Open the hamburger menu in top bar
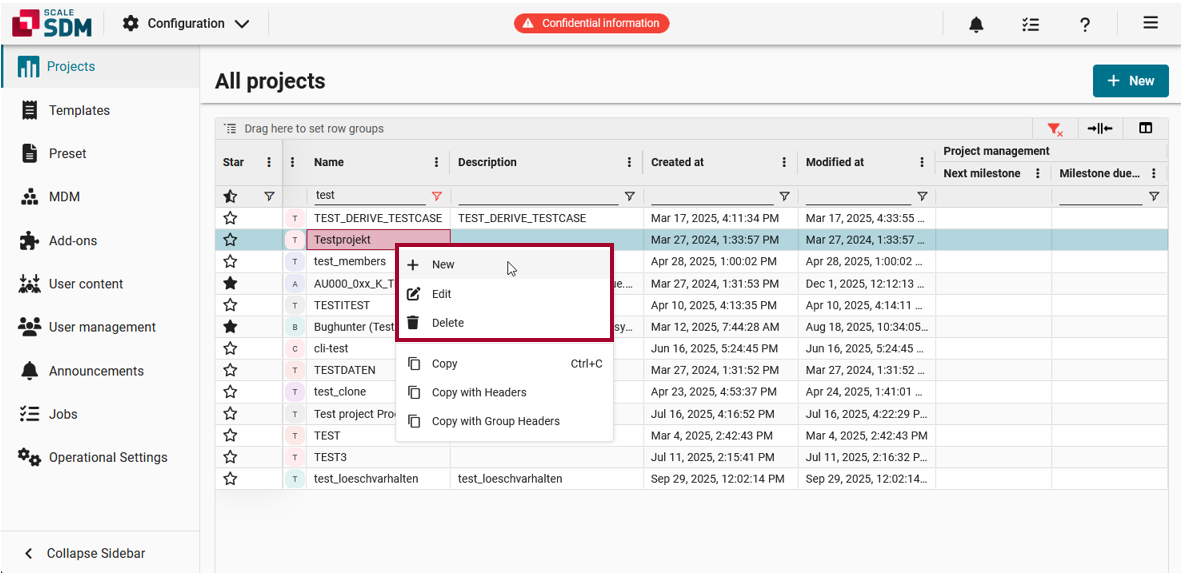The image size is (1182, 574). click(1151, 23)
